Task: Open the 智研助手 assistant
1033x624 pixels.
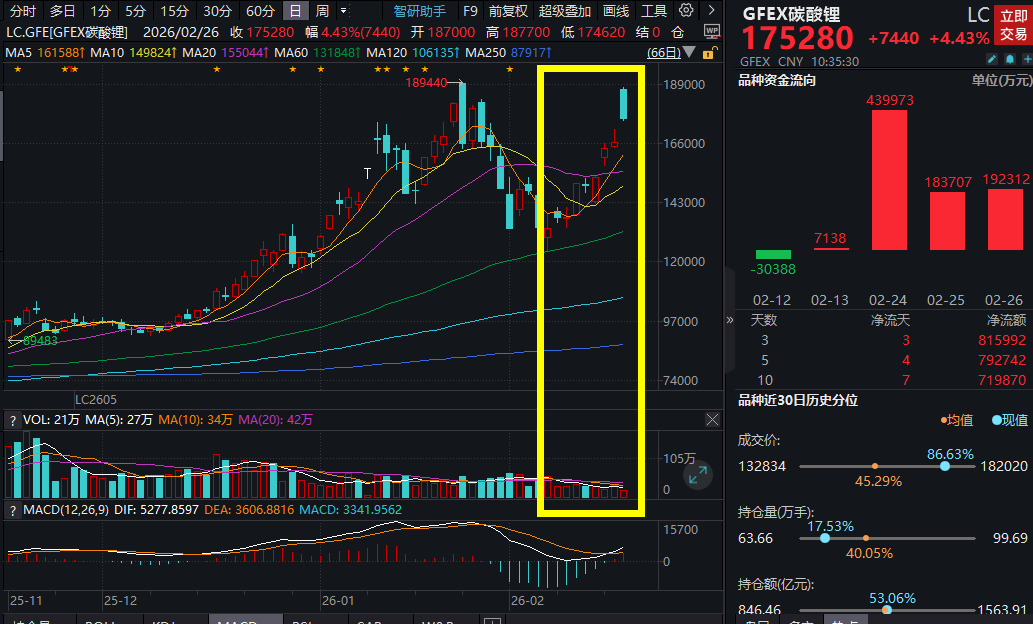Action: pos(419,11)
